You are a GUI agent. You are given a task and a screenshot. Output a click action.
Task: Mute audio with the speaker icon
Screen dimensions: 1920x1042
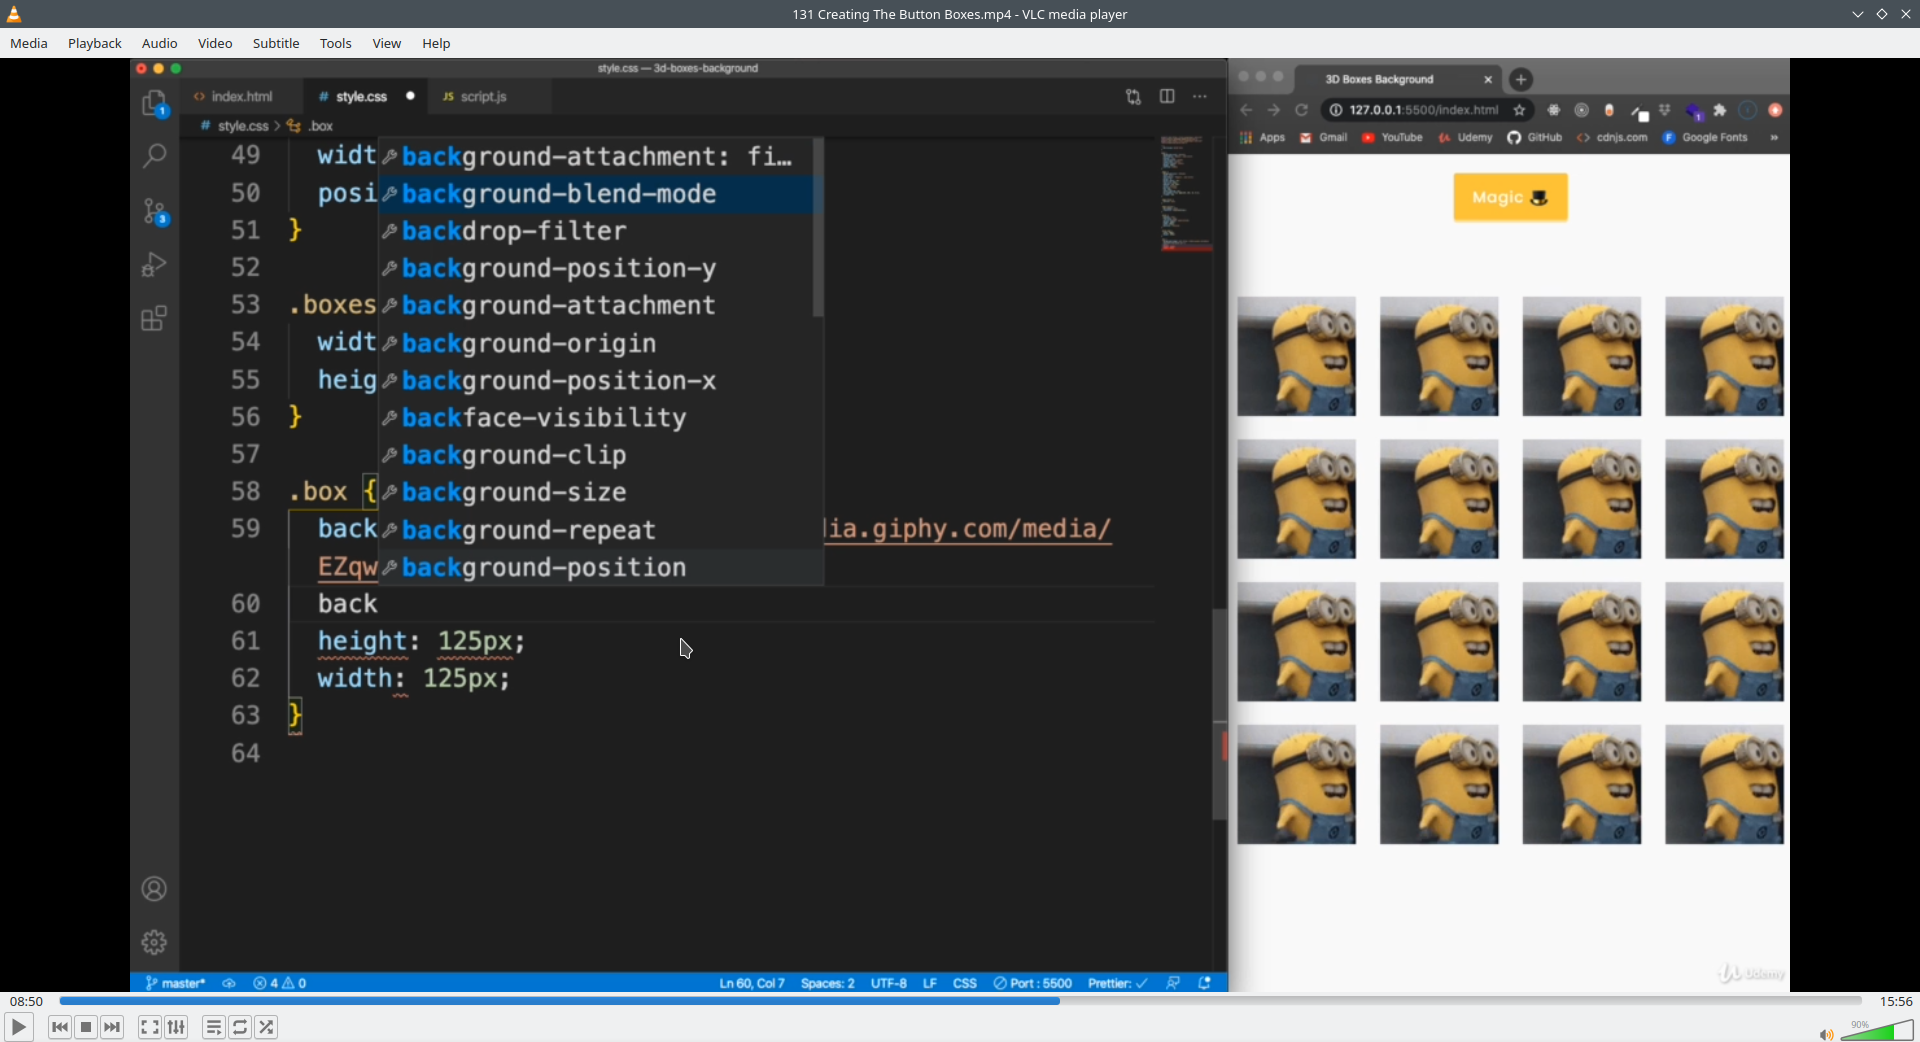tap(1826, 1035)
